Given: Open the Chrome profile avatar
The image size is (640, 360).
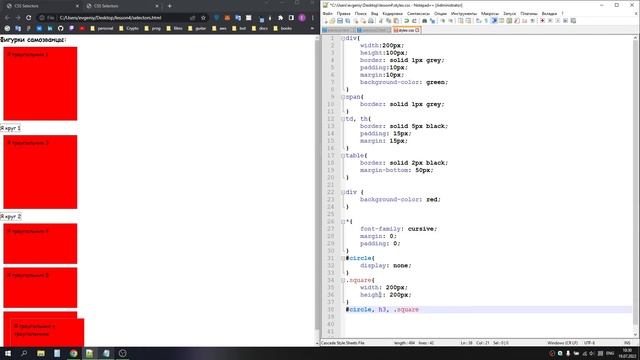Looking at the screenshot, I should (302, 18).
